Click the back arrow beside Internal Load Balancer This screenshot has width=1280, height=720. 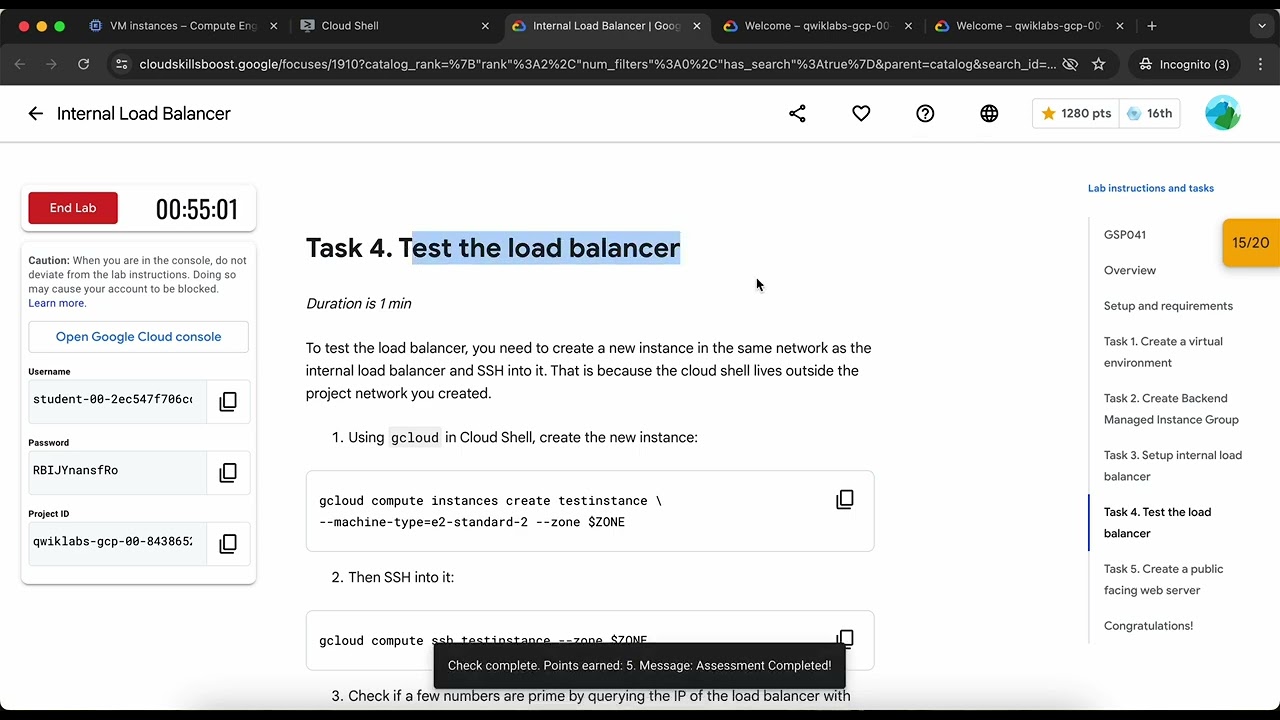click(x=36, y=114)
